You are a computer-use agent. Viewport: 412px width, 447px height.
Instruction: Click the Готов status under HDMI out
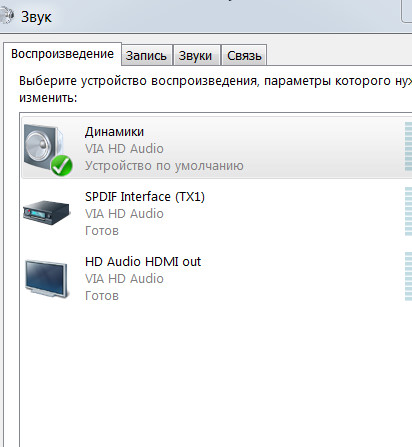[x=102, y=296]
